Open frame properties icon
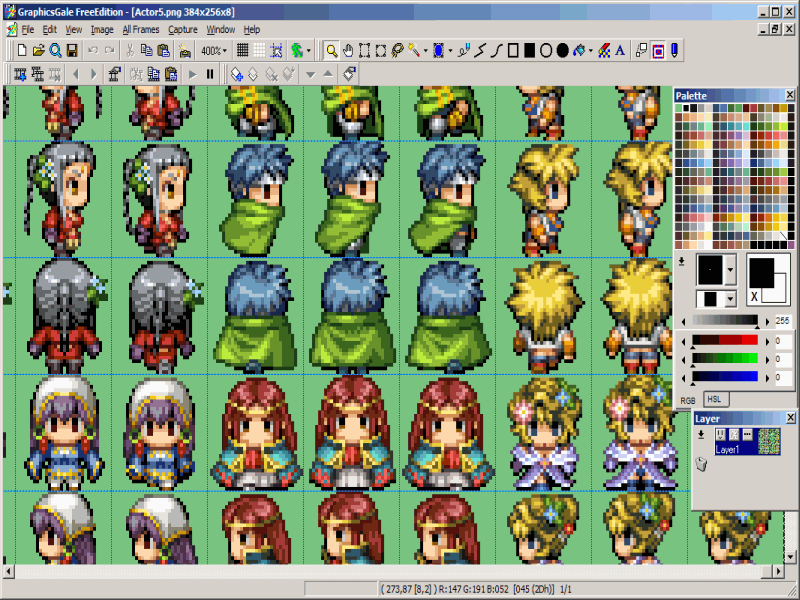Viewport: 800px width, 600px height. click(114, 74)
